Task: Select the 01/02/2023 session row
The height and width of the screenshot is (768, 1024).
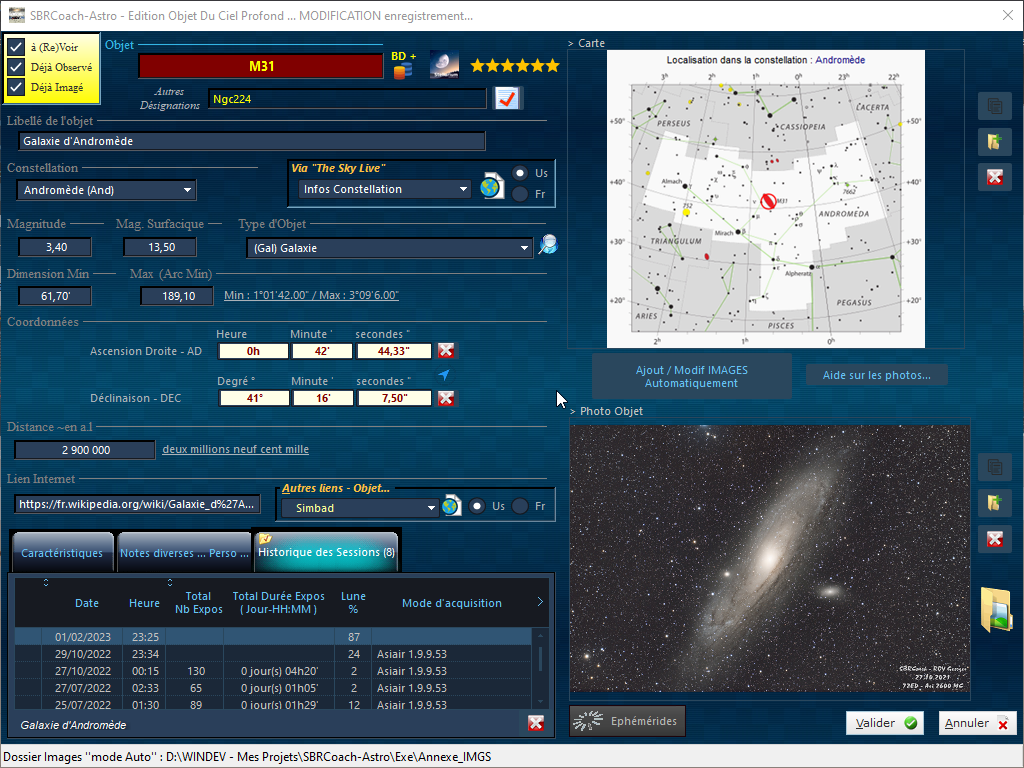Action: point(273,637)
